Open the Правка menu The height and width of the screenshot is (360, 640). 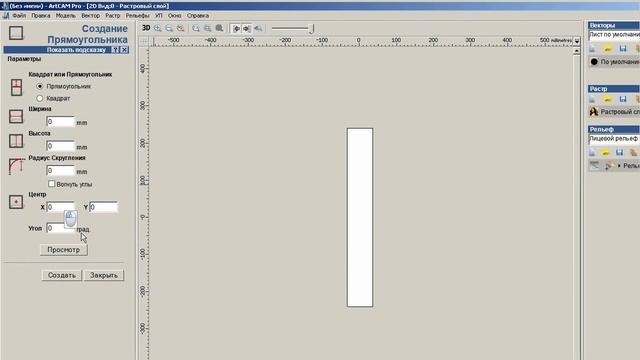(x=41, y=16)
